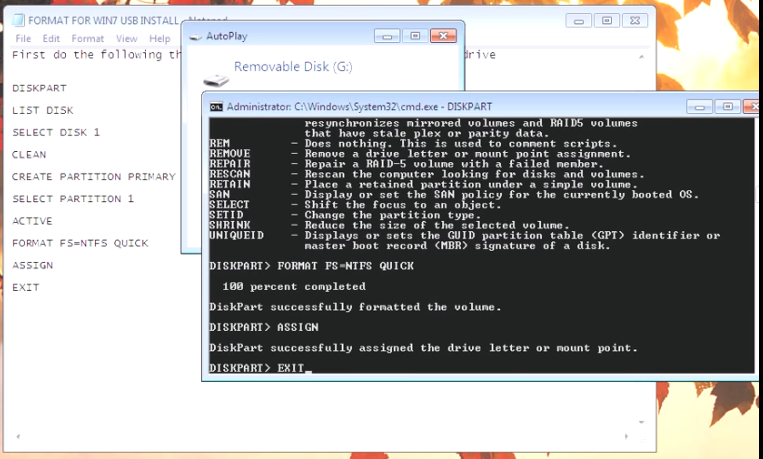Screen dimensions: 763x459
Task: Open the View menu in Notepad
Action: (x=126, y=39)
